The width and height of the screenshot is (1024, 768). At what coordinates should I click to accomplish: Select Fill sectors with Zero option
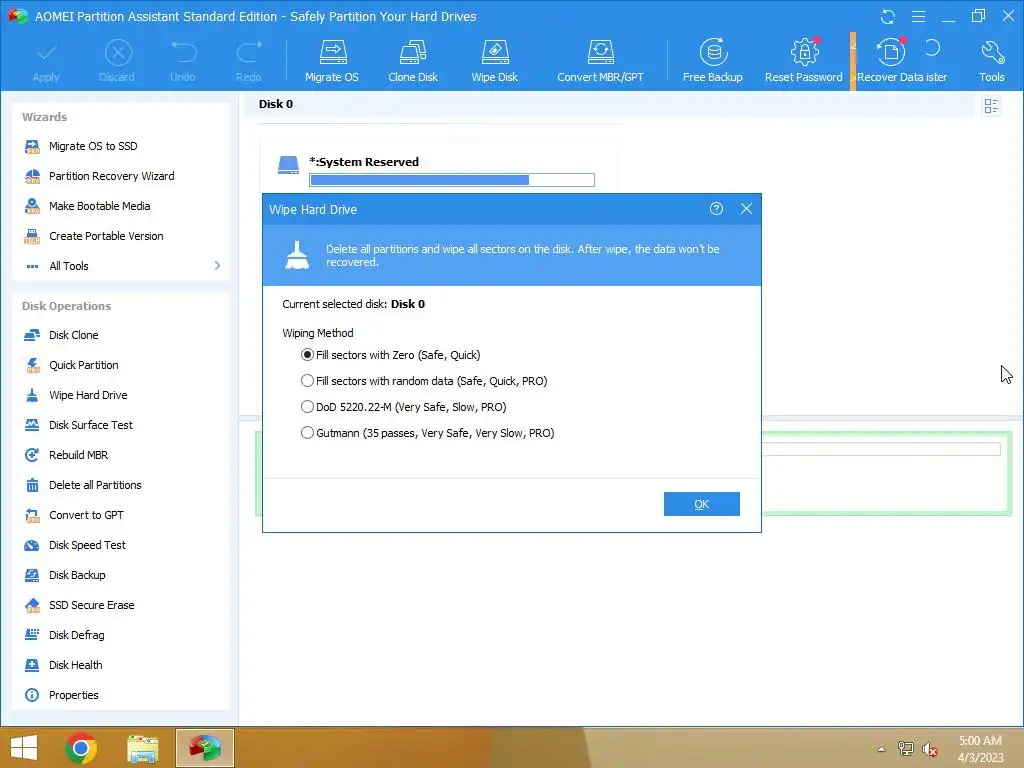coord(391,355)
